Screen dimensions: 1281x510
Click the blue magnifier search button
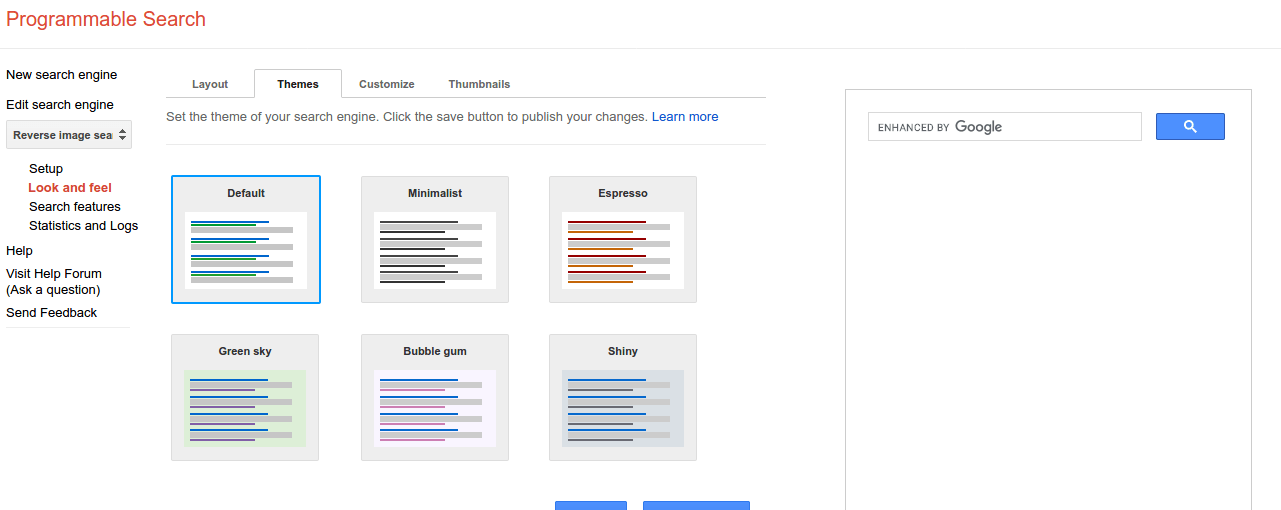(1190, 126)
